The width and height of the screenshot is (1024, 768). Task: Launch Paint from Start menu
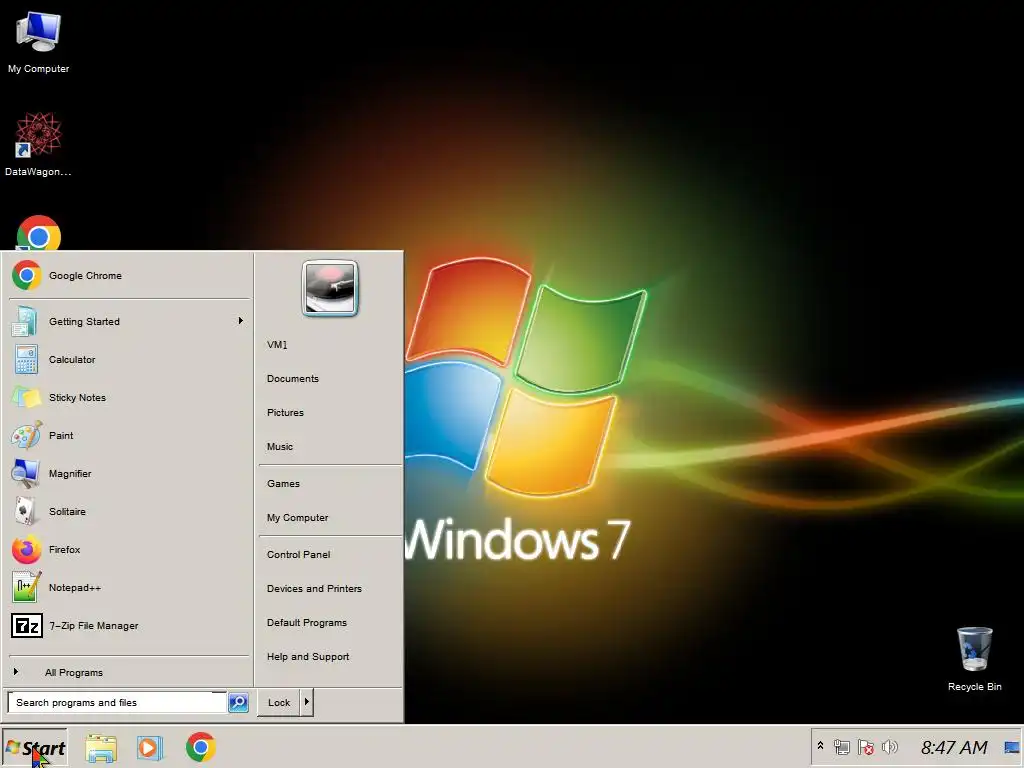click(129, 436)
